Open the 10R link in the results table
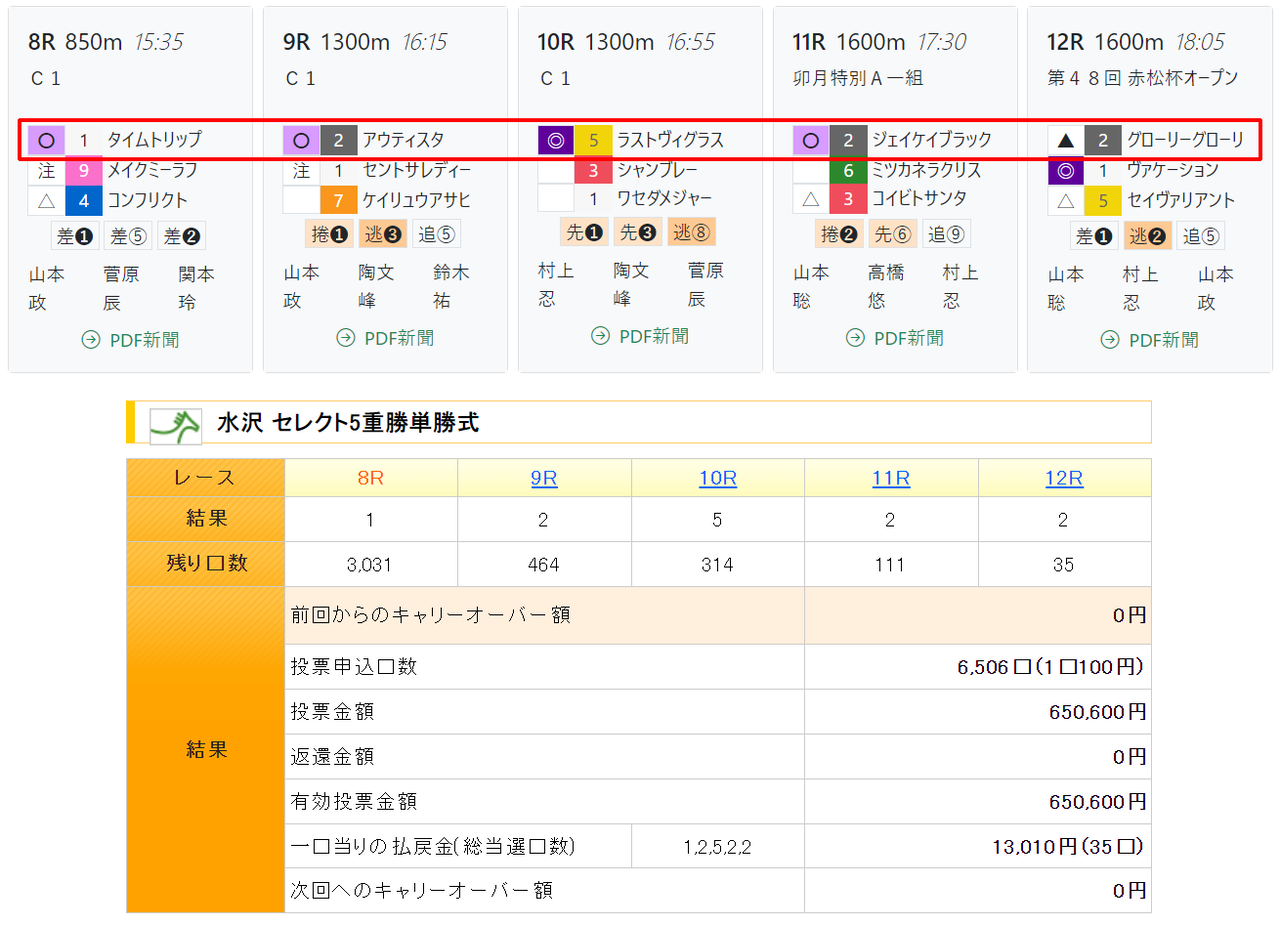This screenshot has height=925, width=1280. [x=718, y=478]
